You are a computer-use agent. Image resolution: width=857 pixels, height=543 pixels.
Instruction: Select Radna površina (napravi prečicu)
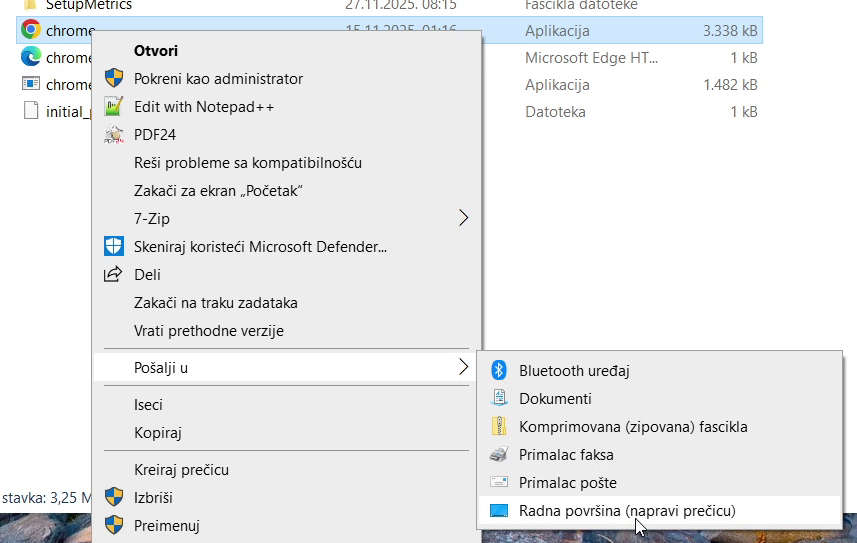point(626,510)
